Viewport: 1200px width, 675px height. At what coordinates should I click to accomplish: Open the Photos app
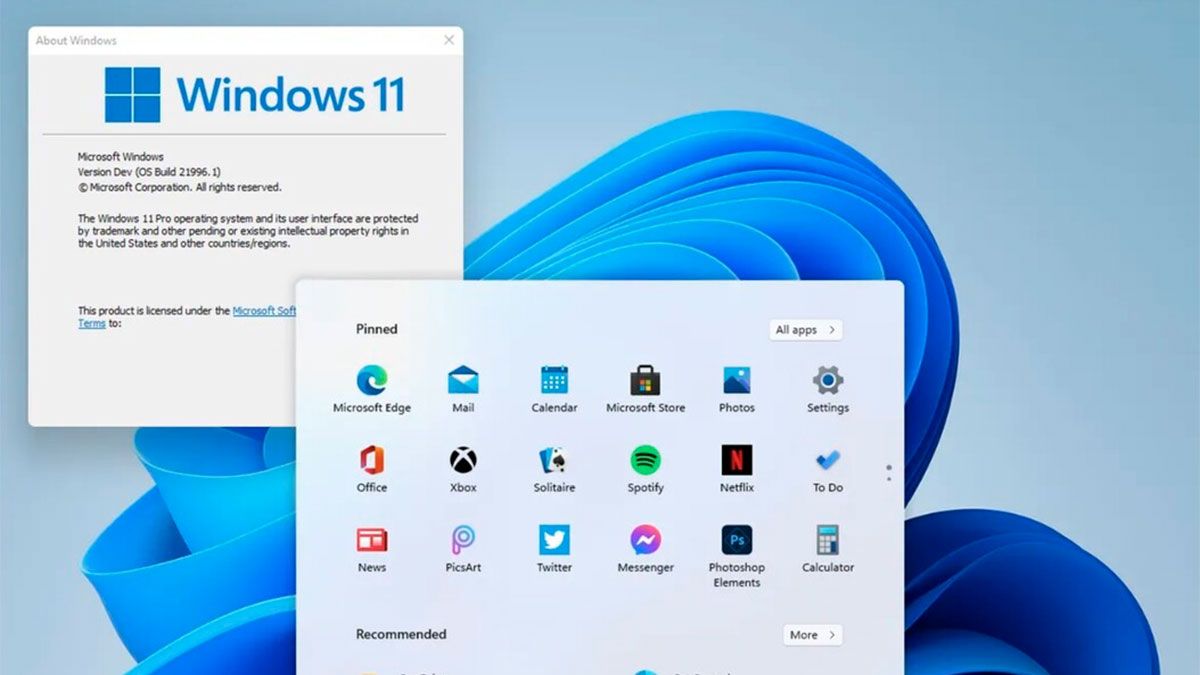tap(736, 380)
